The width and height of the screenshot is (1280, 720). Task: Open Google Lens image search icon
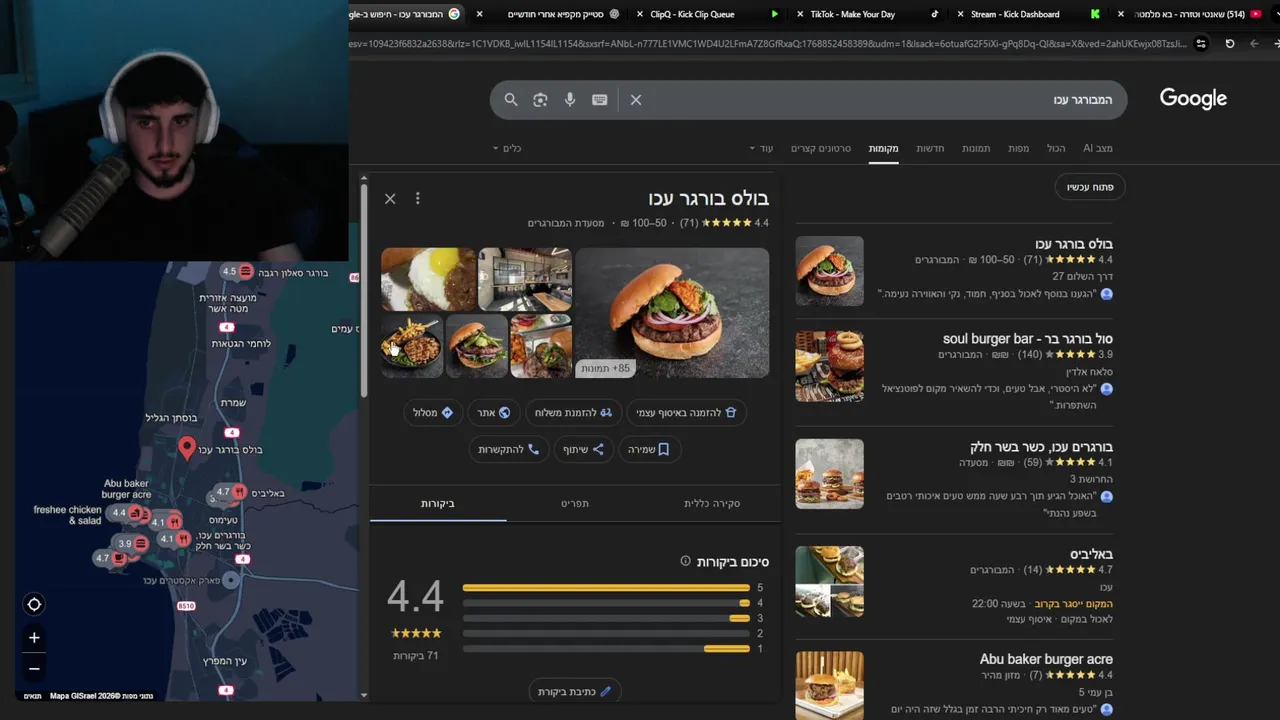540,100
